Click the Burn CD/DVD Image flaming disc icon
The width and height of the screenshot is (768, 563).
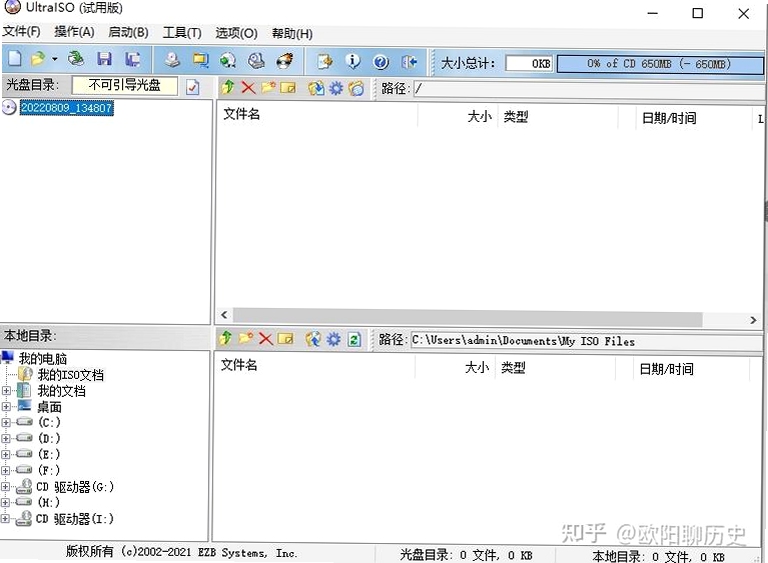(285, 60)
